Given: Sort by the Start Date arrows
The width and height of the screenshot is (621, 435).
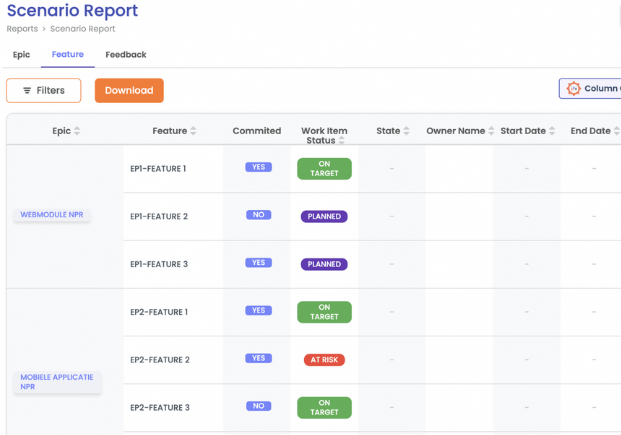Looking at the screenshot, I should 553,131.
